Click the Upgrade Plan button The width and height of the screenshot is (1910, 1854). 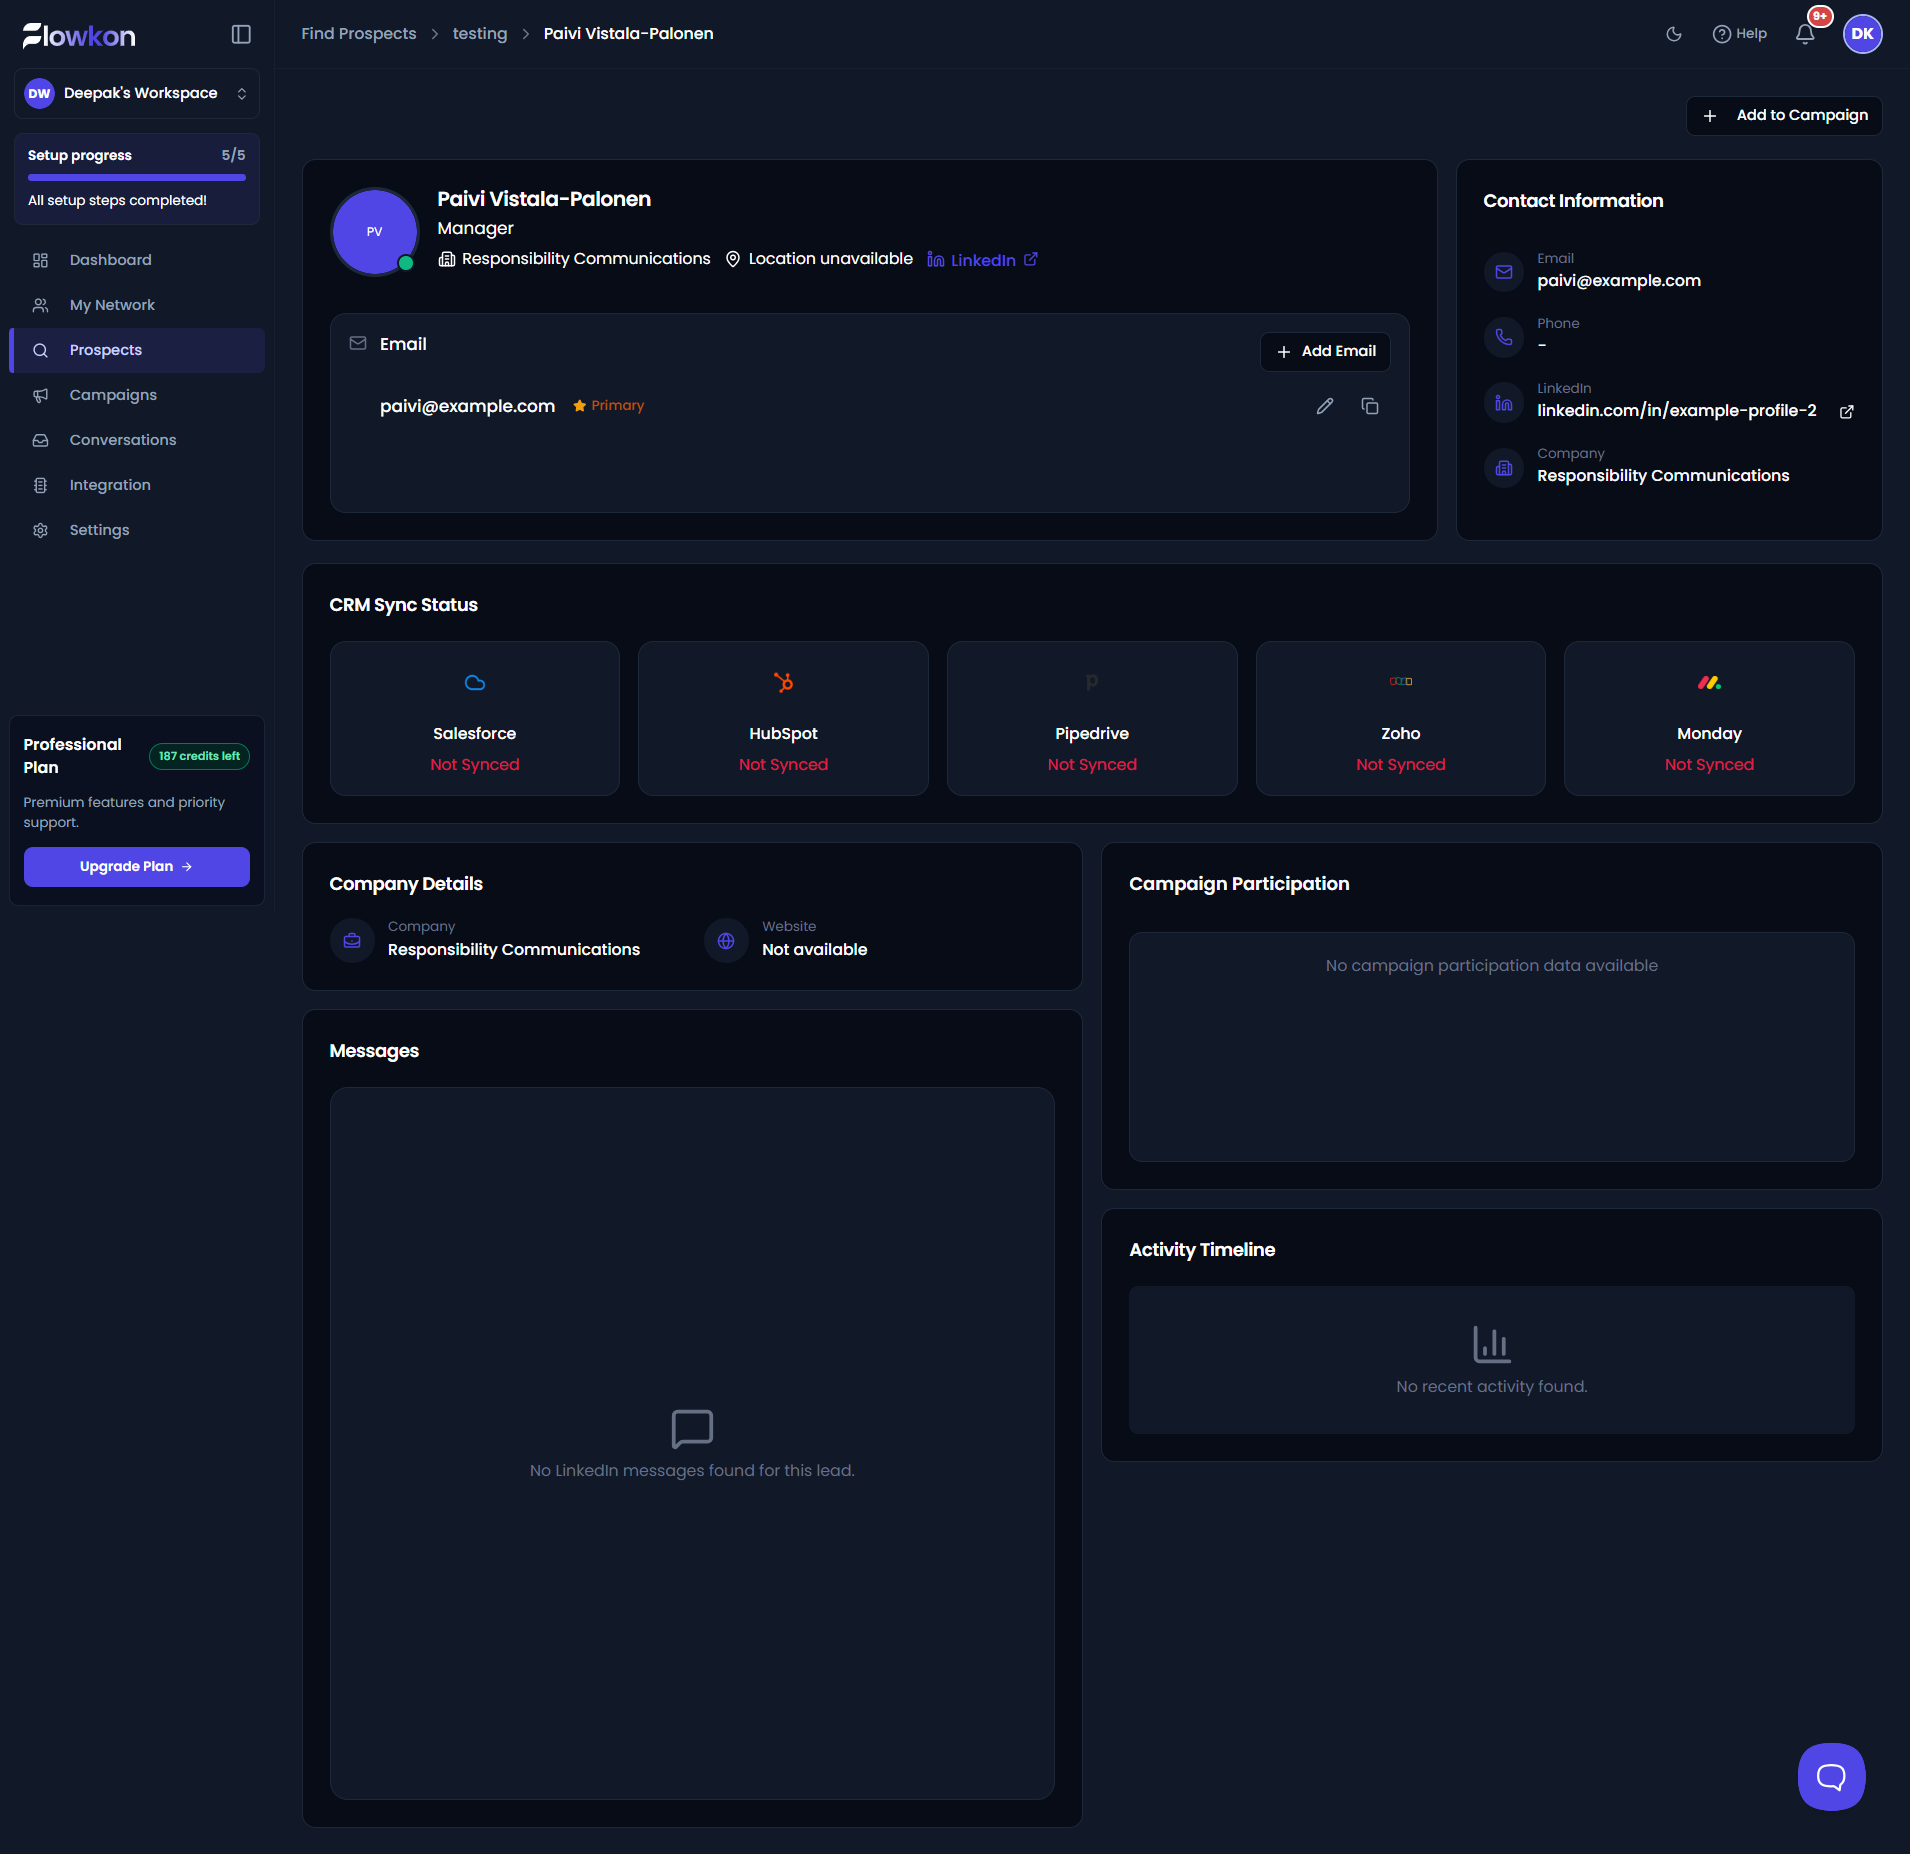[137, 867]
